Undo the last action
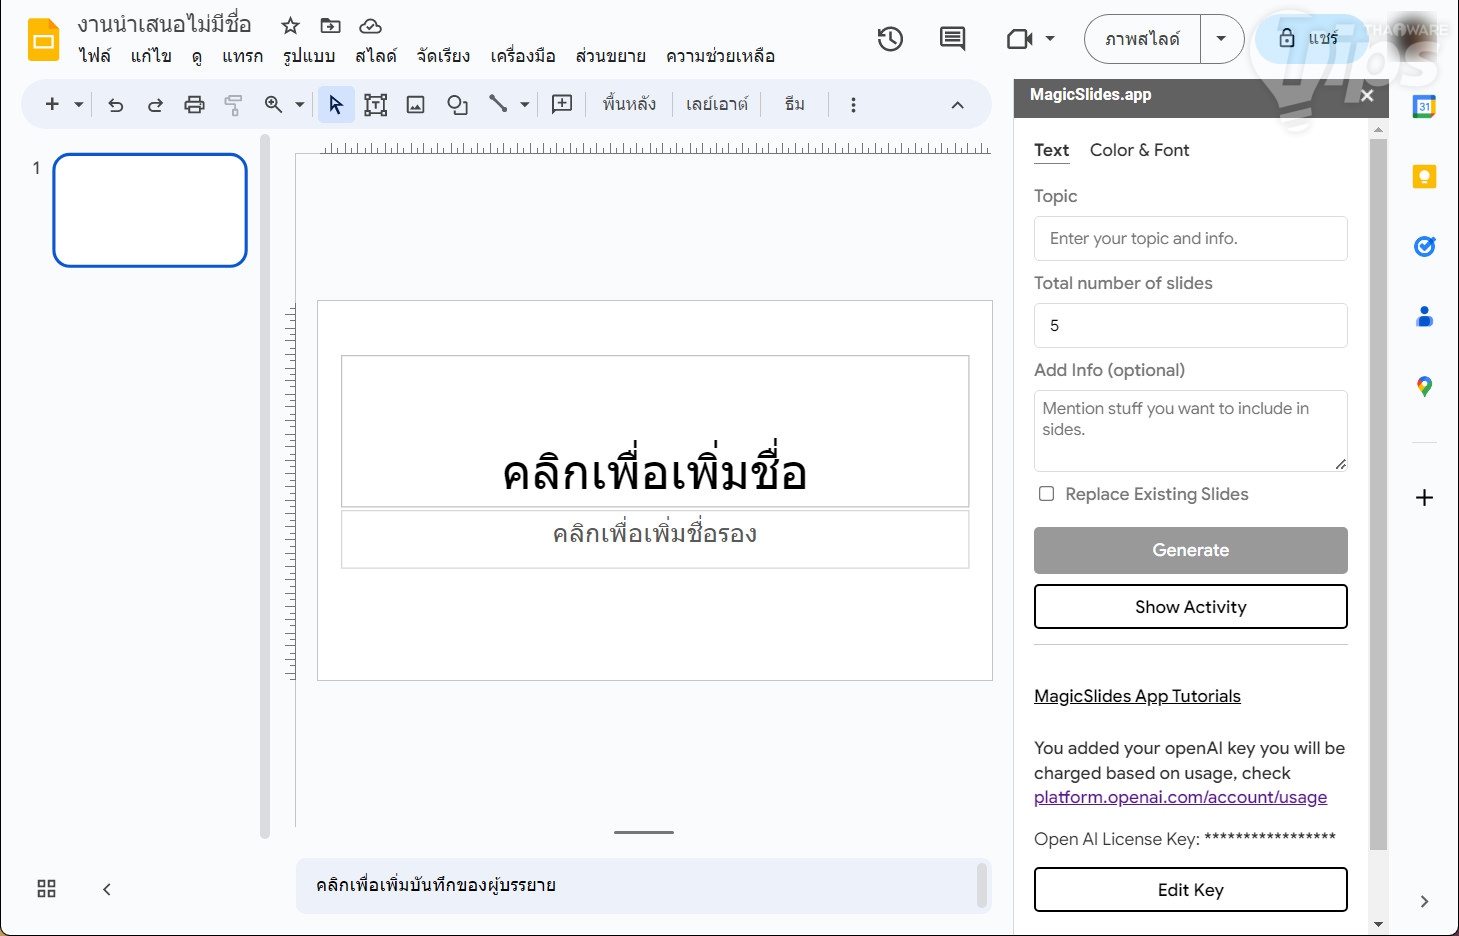Image resolution: width=1459 pixels, height=936 pixels. click(x=116, y=105)
